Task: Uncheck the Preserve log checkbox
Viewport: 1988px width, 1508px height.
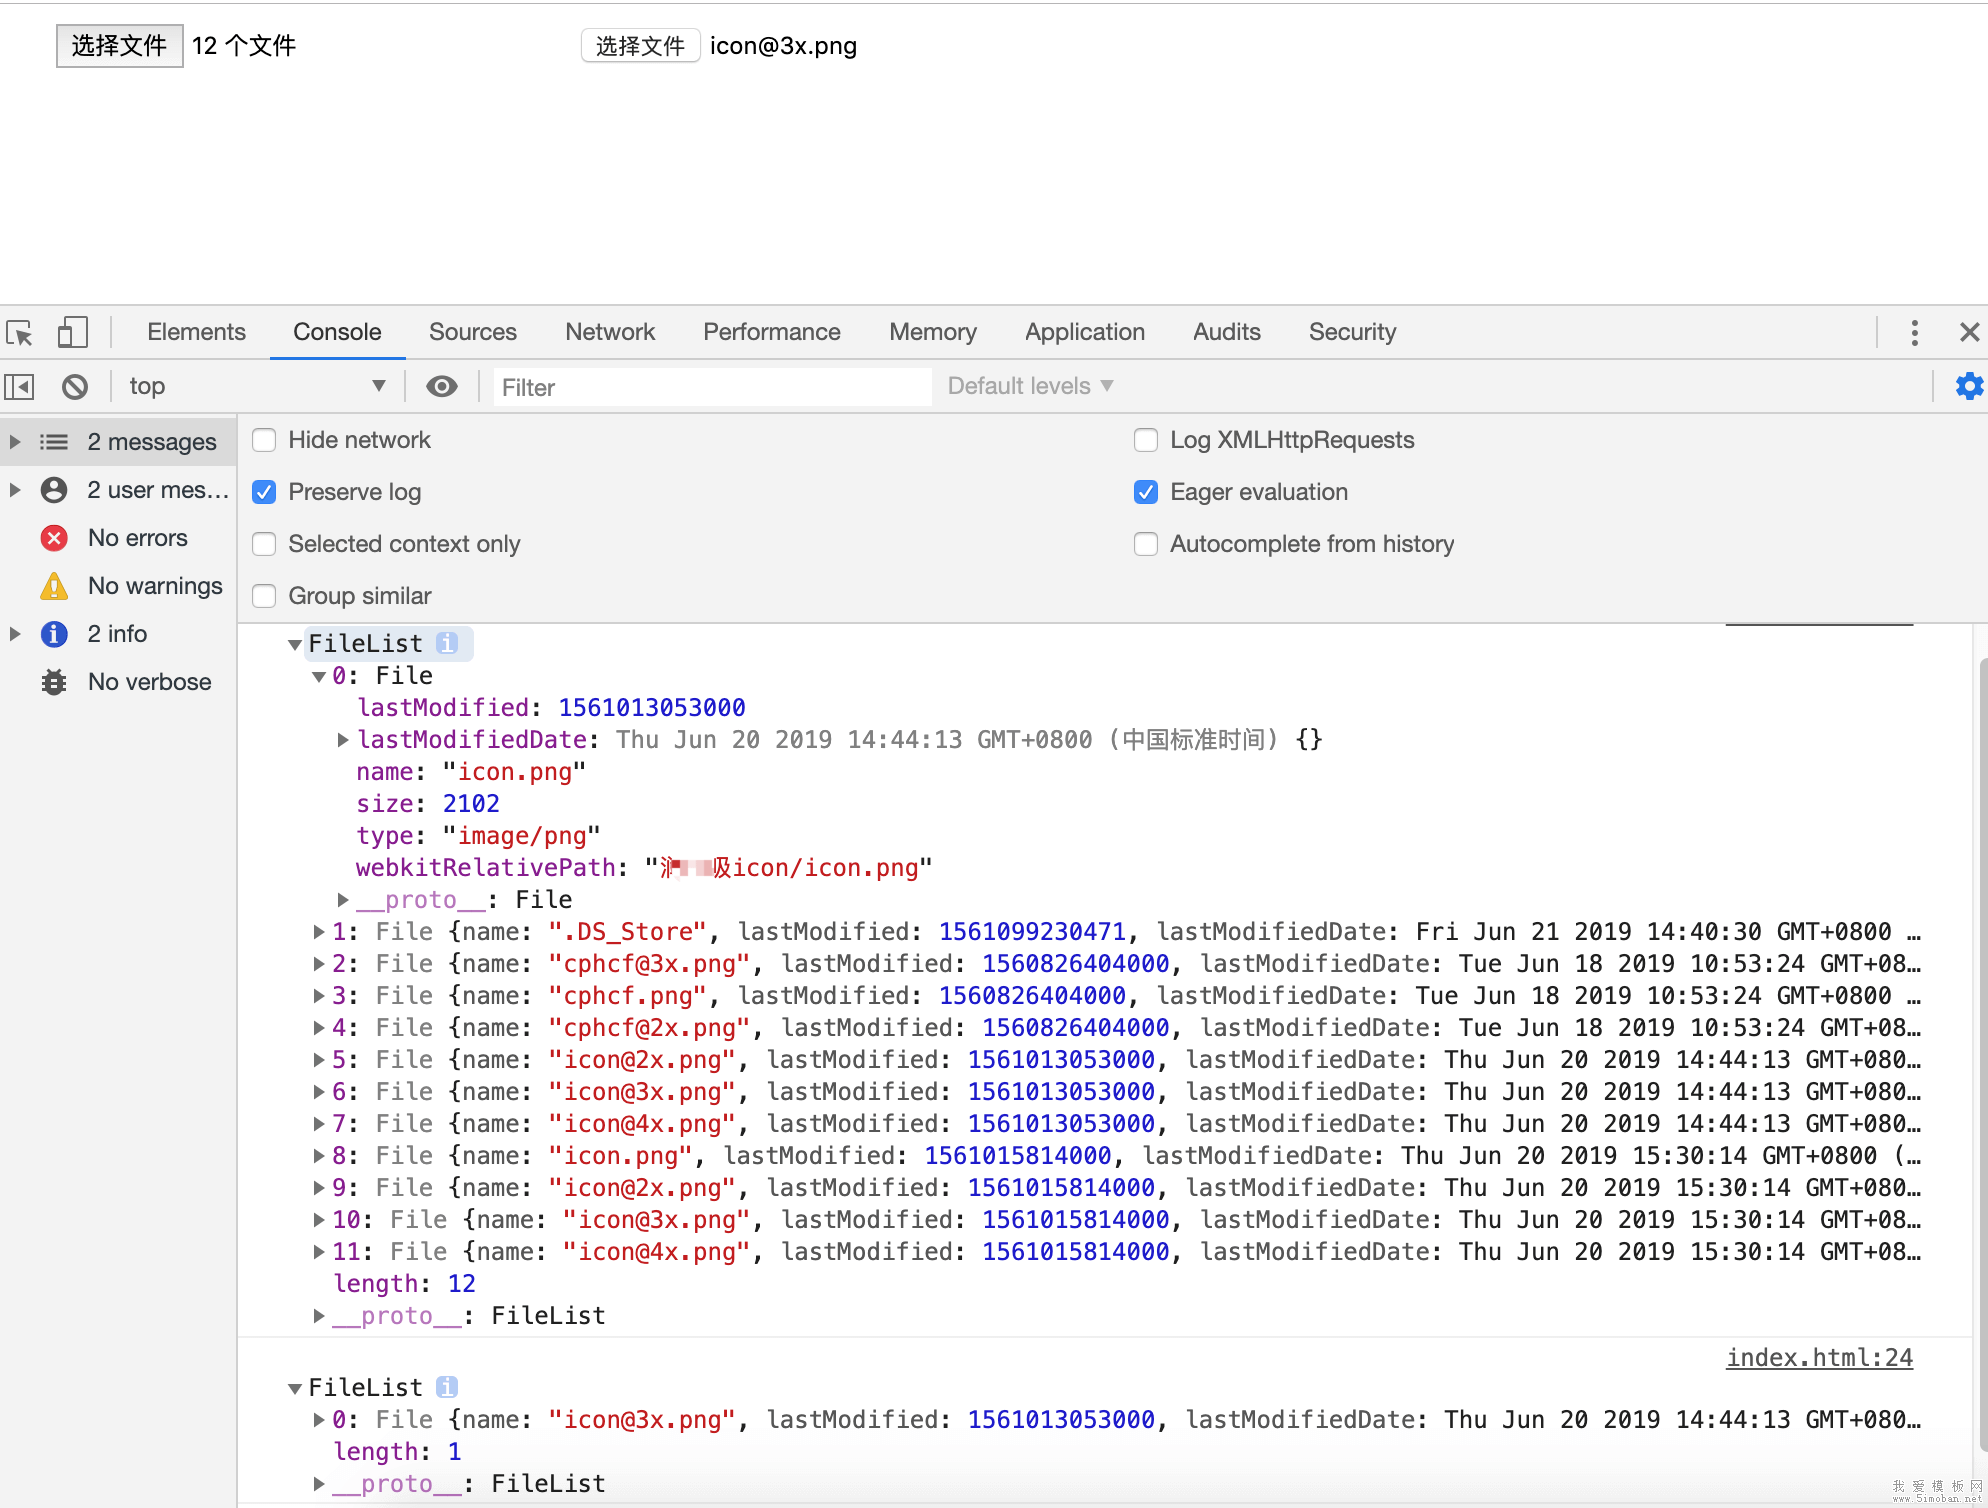Action: (264, 492)
